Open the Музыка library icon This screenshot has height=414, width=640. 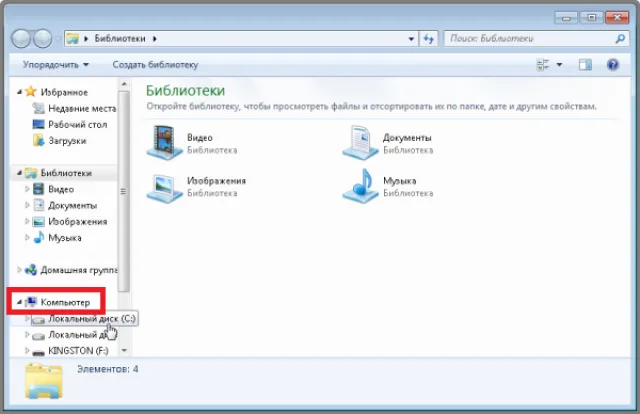click(360, 186)
